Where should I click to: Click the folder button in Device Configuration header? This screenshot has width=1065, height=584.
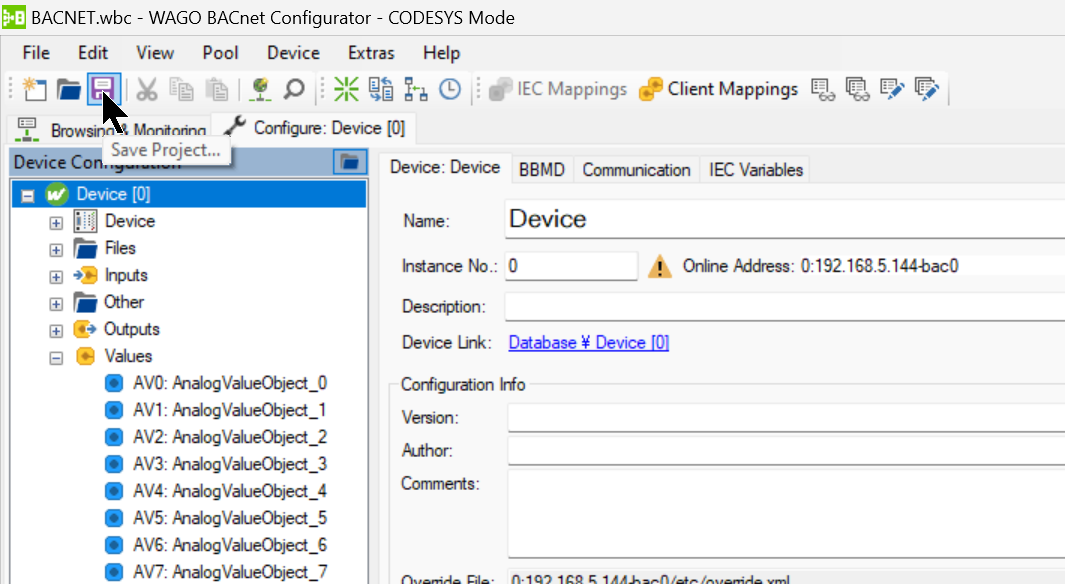point(350,162)
